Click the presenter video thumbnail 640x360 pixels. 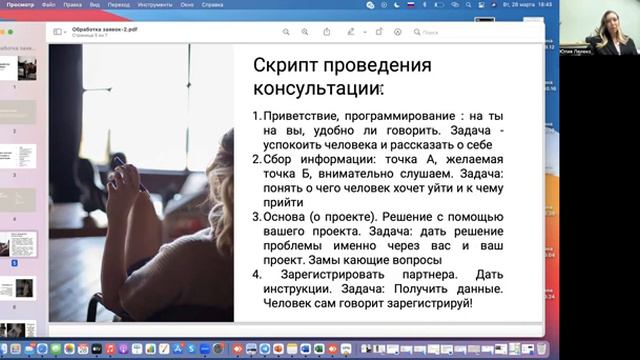click(x=599, y=27)
